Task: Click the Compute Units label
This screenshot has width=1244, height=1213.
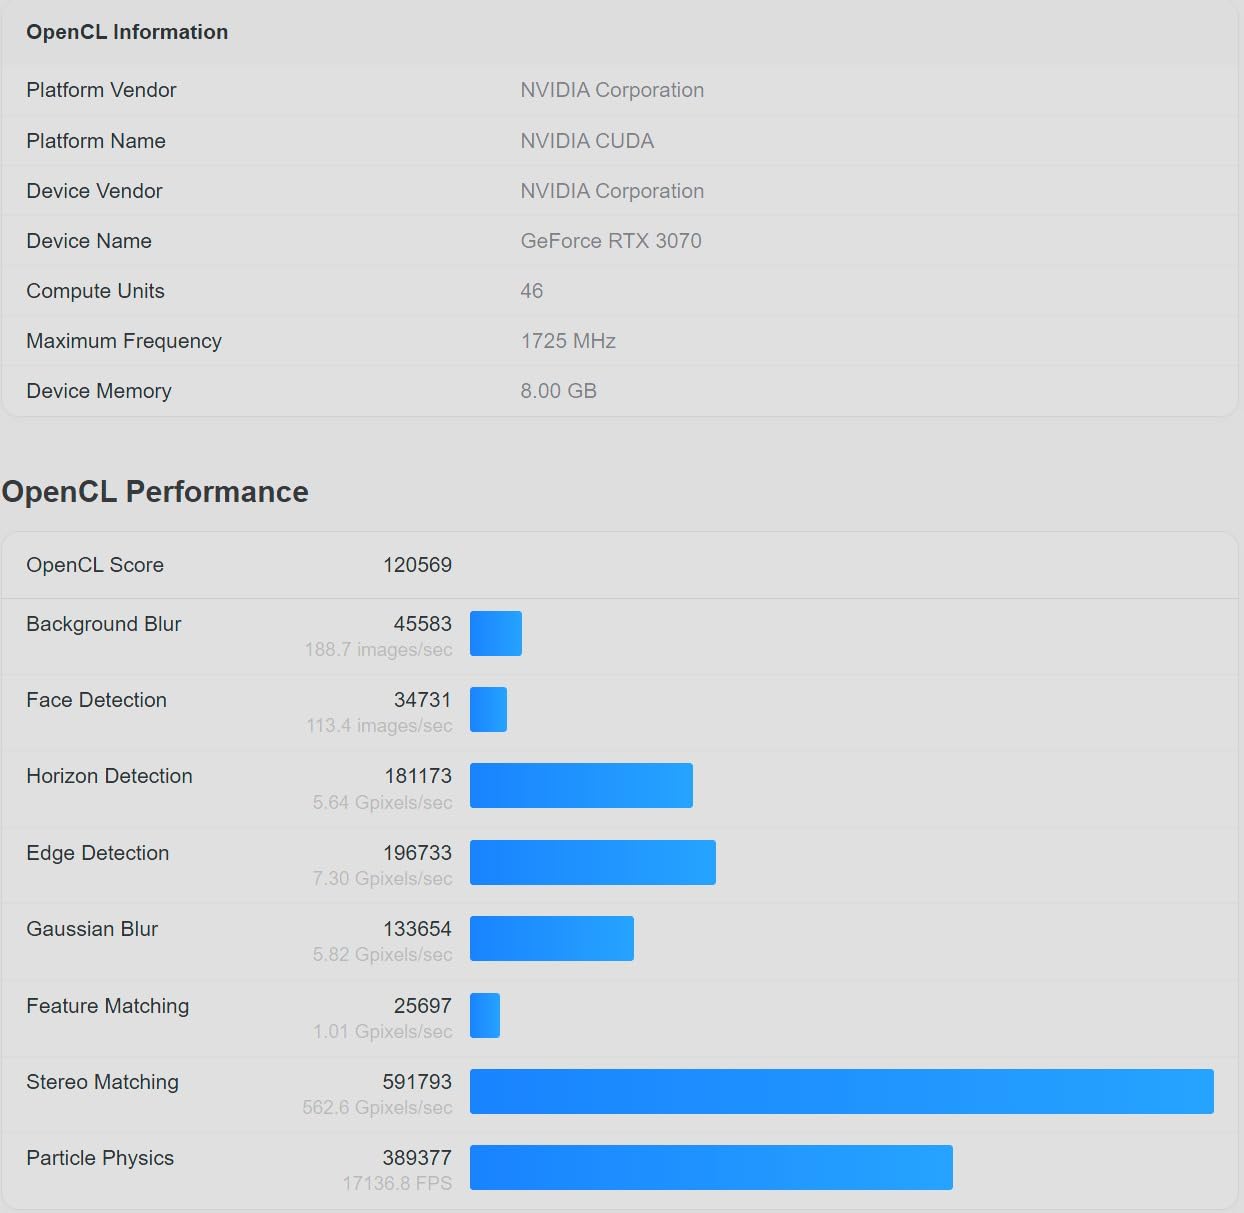Action: click(x=95, y=291)
